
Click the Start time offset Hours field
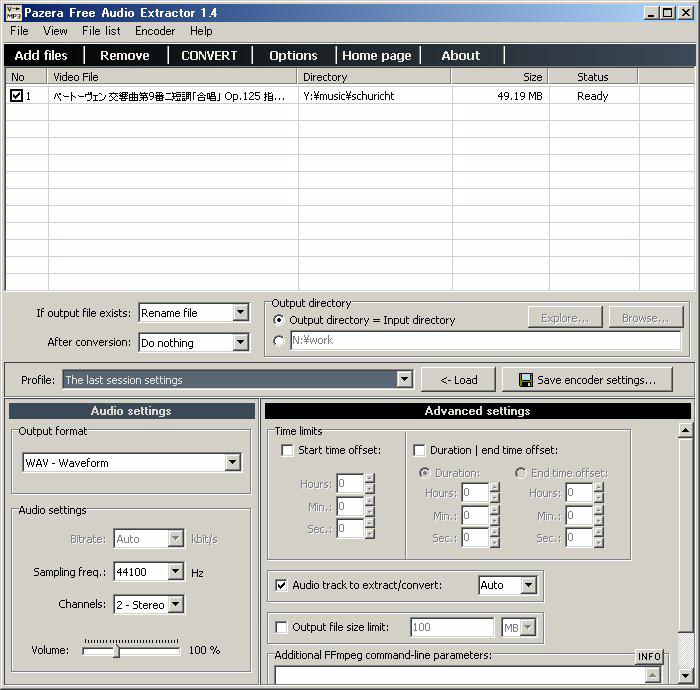click(350, 483)
